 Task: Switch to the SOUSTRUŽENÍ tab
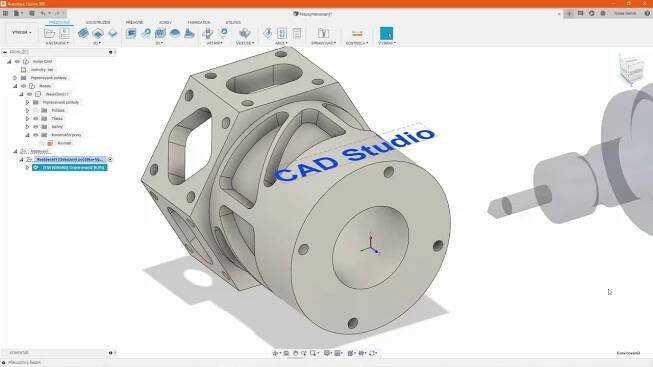pos(98,22)
